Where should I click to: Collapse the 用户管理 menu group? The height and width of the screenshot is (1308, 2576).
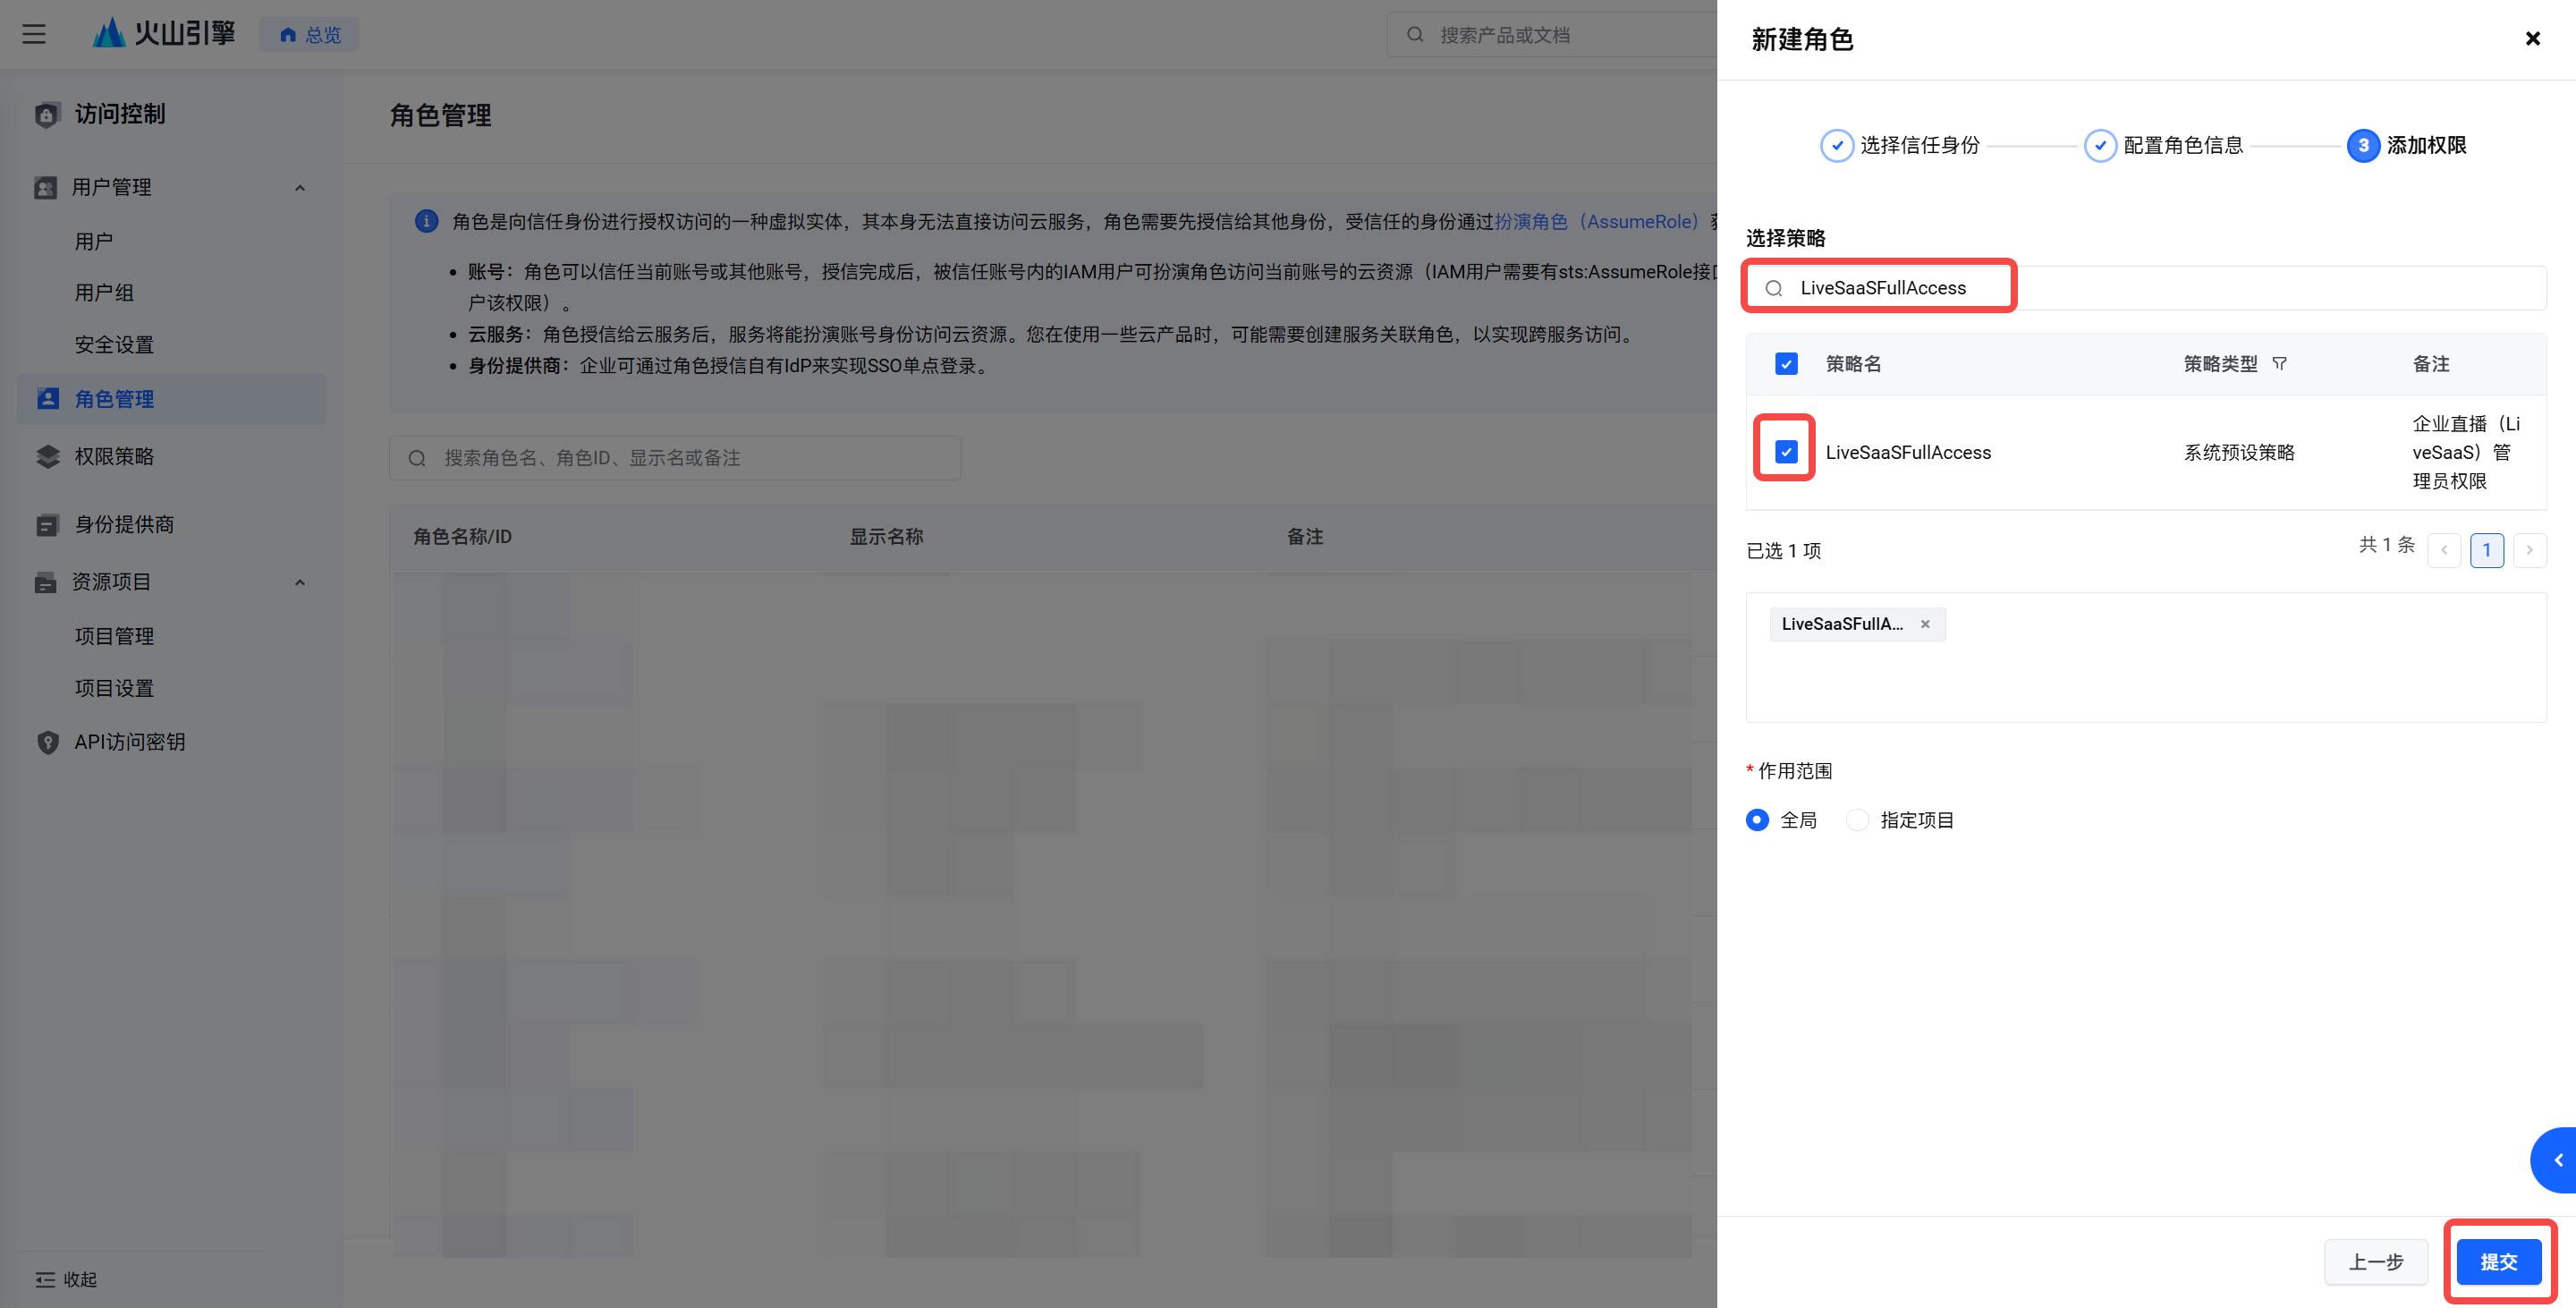(x=299, y=188)
